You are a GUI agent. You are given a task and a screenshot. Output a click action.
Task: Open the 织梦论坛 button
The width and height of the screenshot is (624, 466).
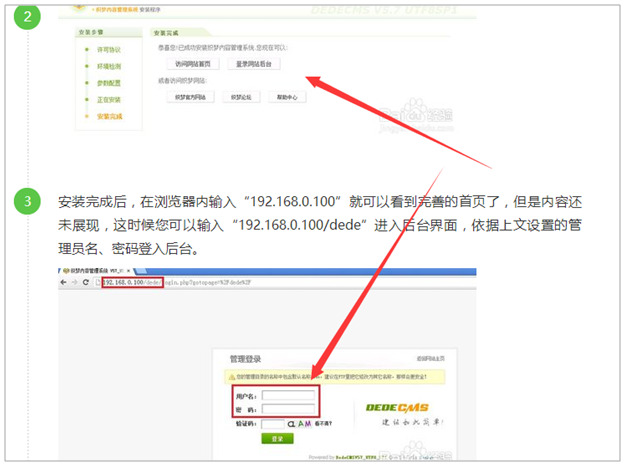click(x=241, y=97)
